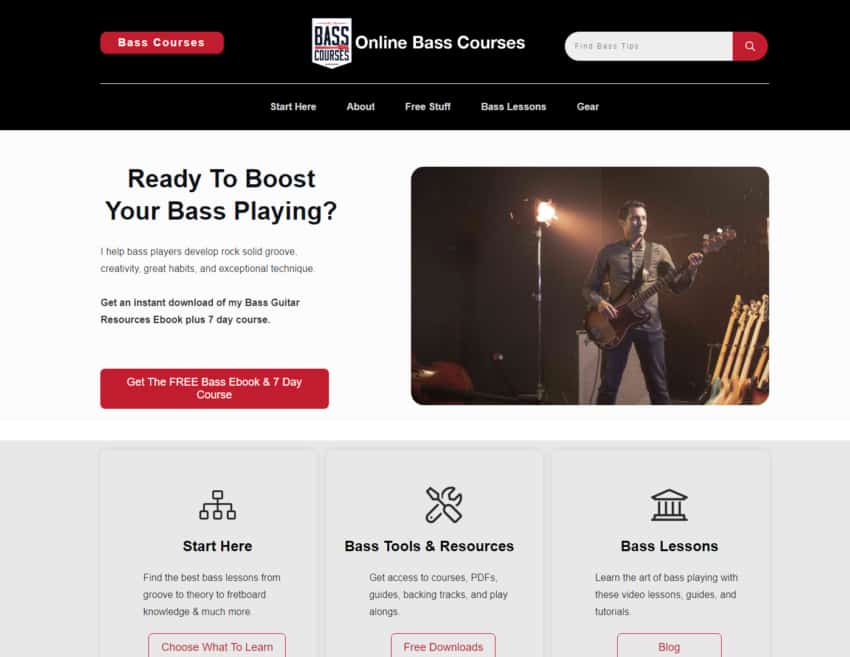This screenshot has height=657, width=850.
Task: Click the Free Downloads button
Action: pos(443,646)
